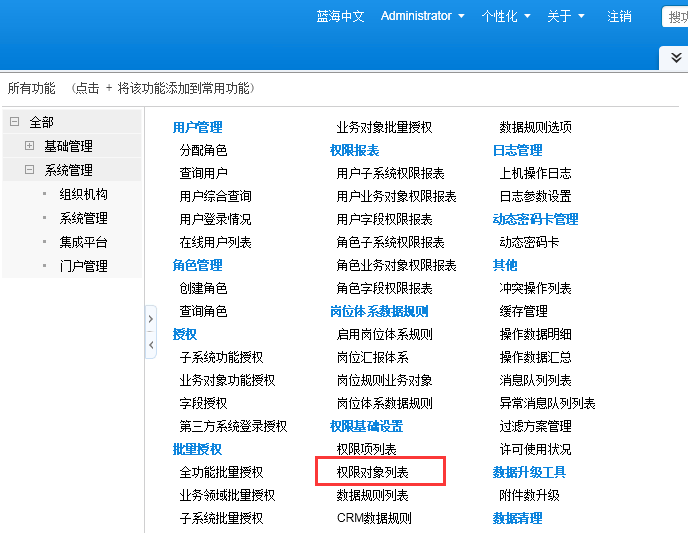Click the 注销 logout link
The height and width of the screenshot is (533, 688).
[x=619, y=16]
